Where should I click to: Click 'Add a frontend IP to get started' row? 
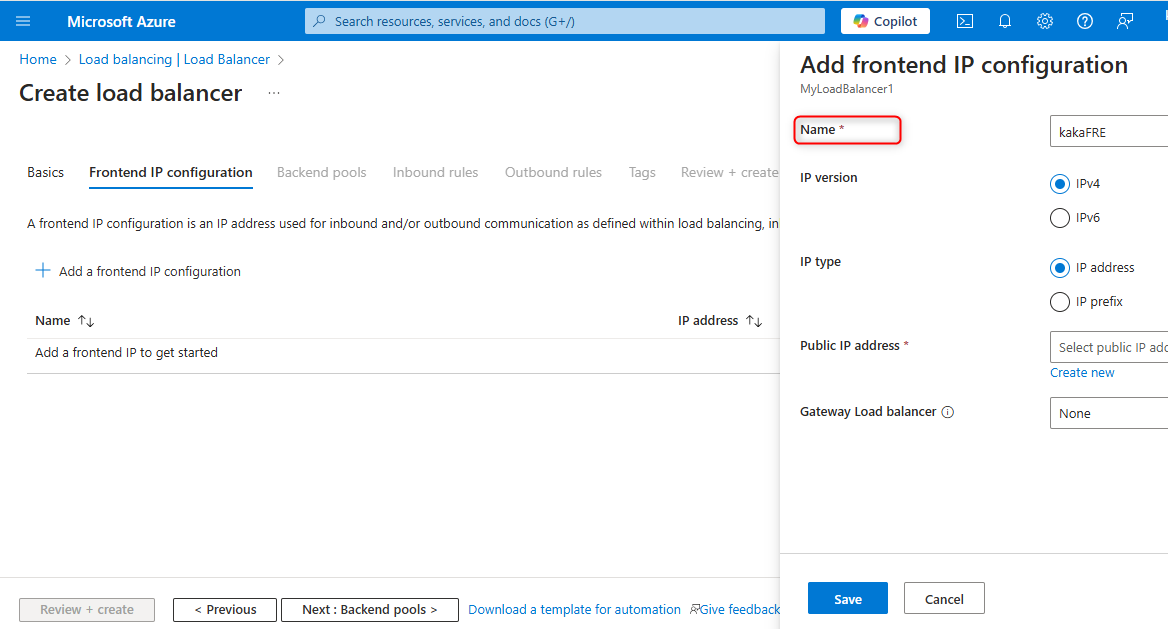point(403,353)
